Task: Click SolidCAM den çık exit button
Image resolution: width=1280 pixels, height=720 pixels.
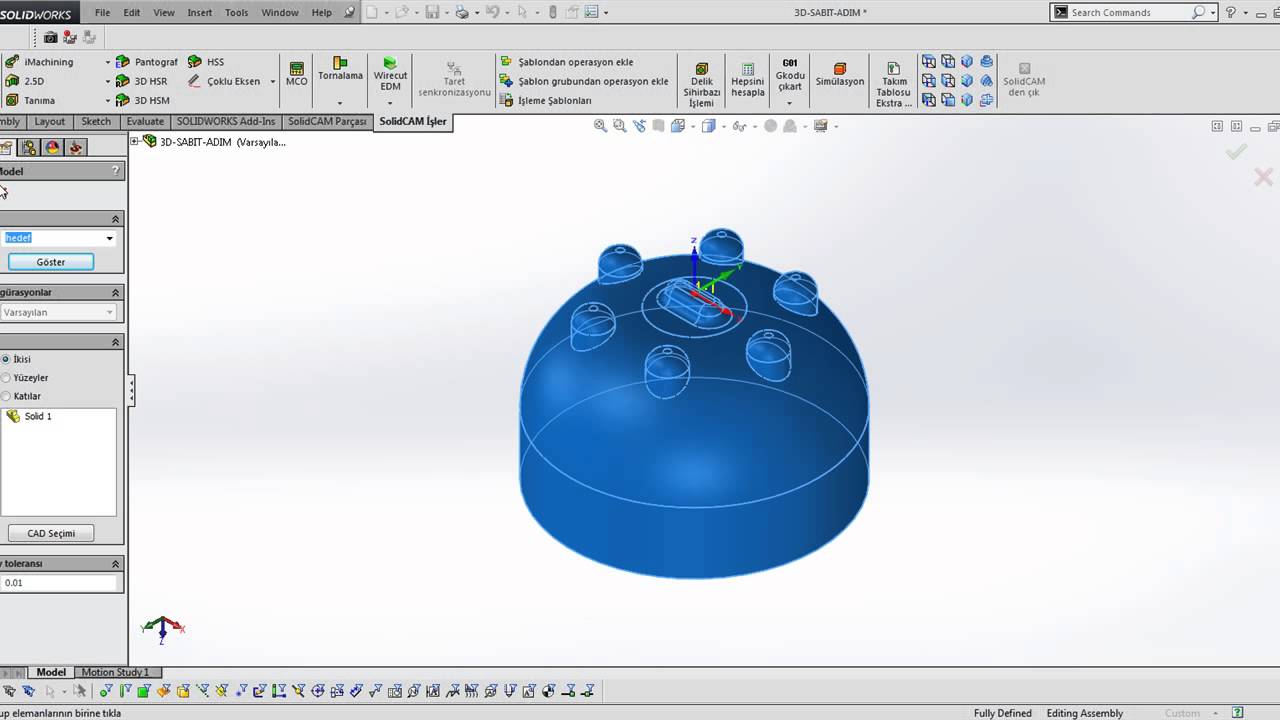Action: (x=1024, y=81)
